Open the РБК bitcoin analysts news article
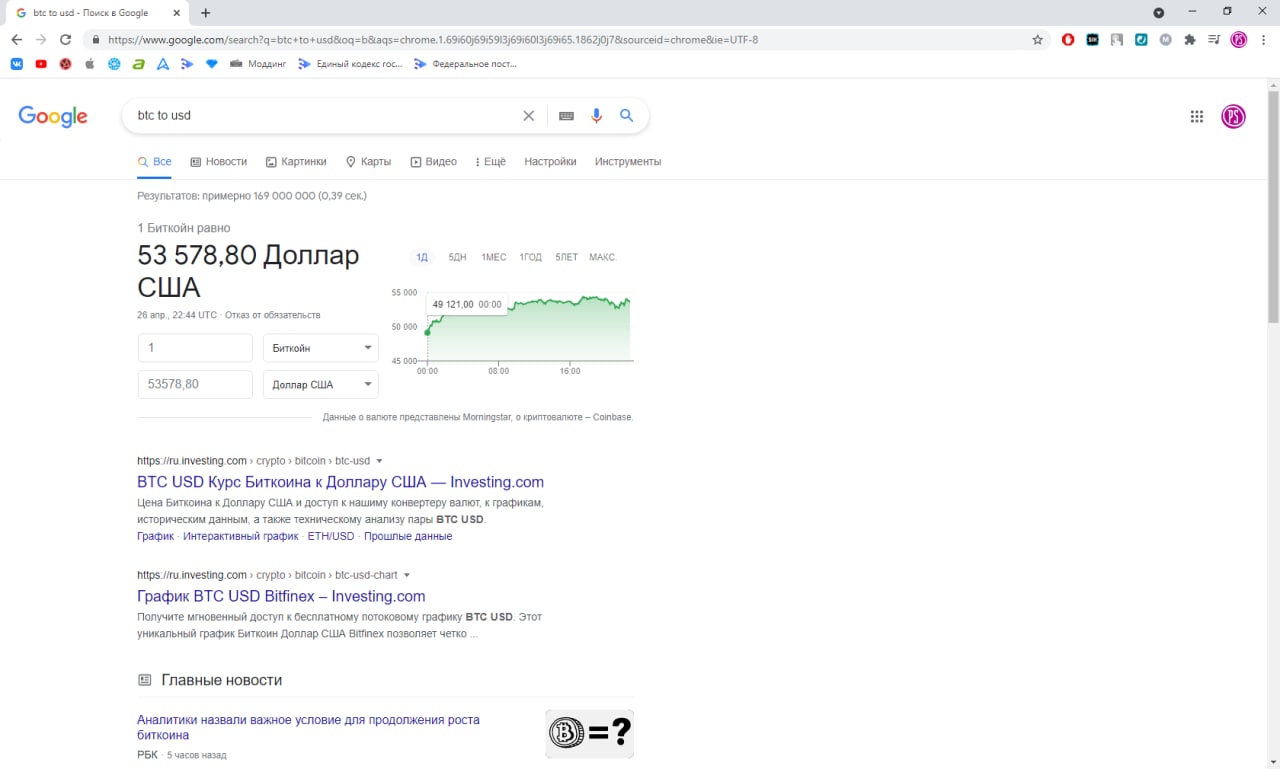Screen dimensions: 1280x769 click(x=308, y=728)
